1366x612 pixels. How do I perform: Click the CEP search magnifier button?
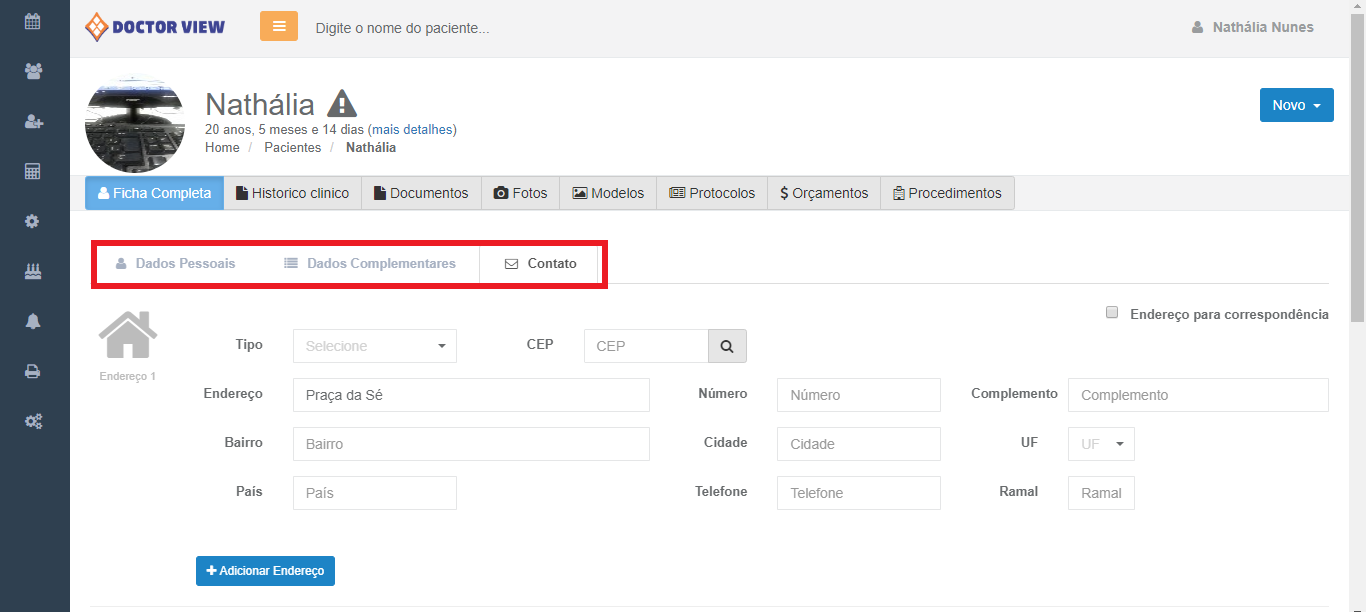click(x=727, y=346)
